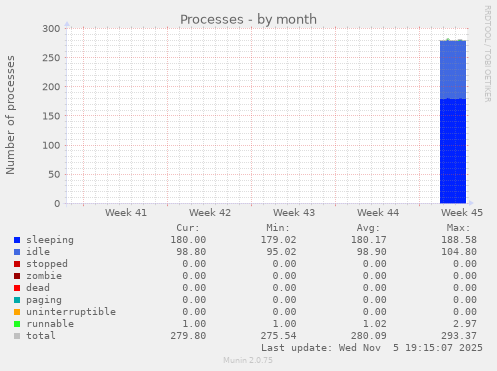This screenshot has height=371, width=497.
Task: Select the 'total' legend label
Action: pyautogui.click(x=41, y=336)
